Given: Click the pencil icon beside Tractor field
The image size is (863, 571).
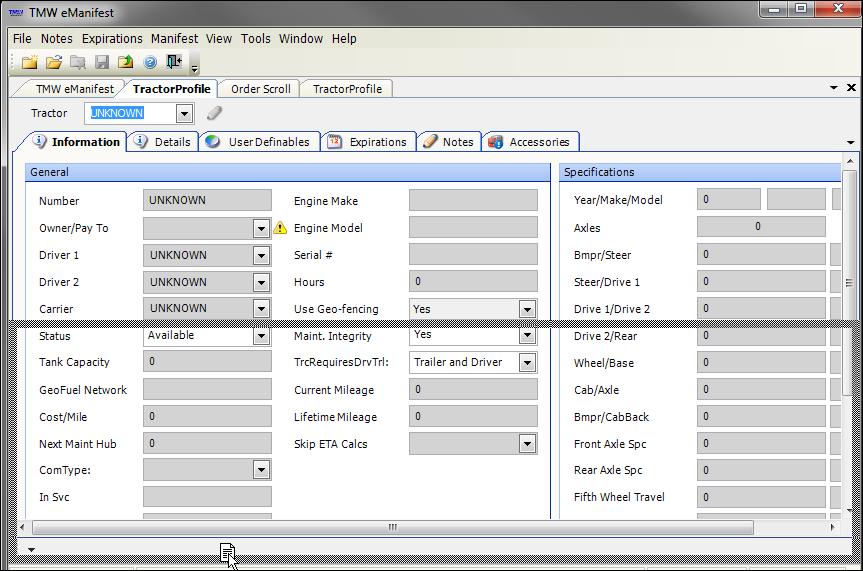Looking at the screenshot, I should point(213,113).
